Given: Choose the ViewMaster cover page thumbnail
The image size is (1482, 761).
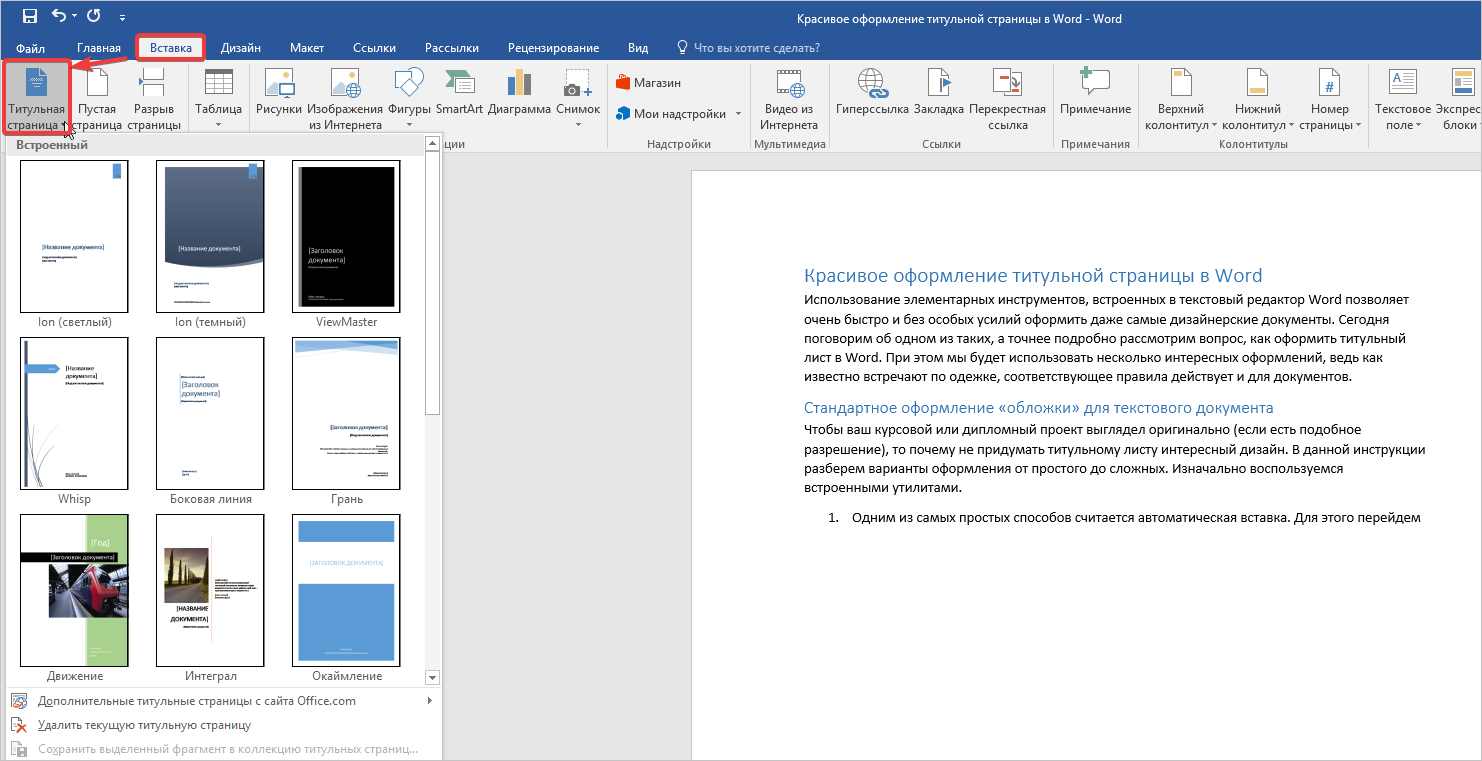Looking at the screenshot, I should tap(346, 237).
